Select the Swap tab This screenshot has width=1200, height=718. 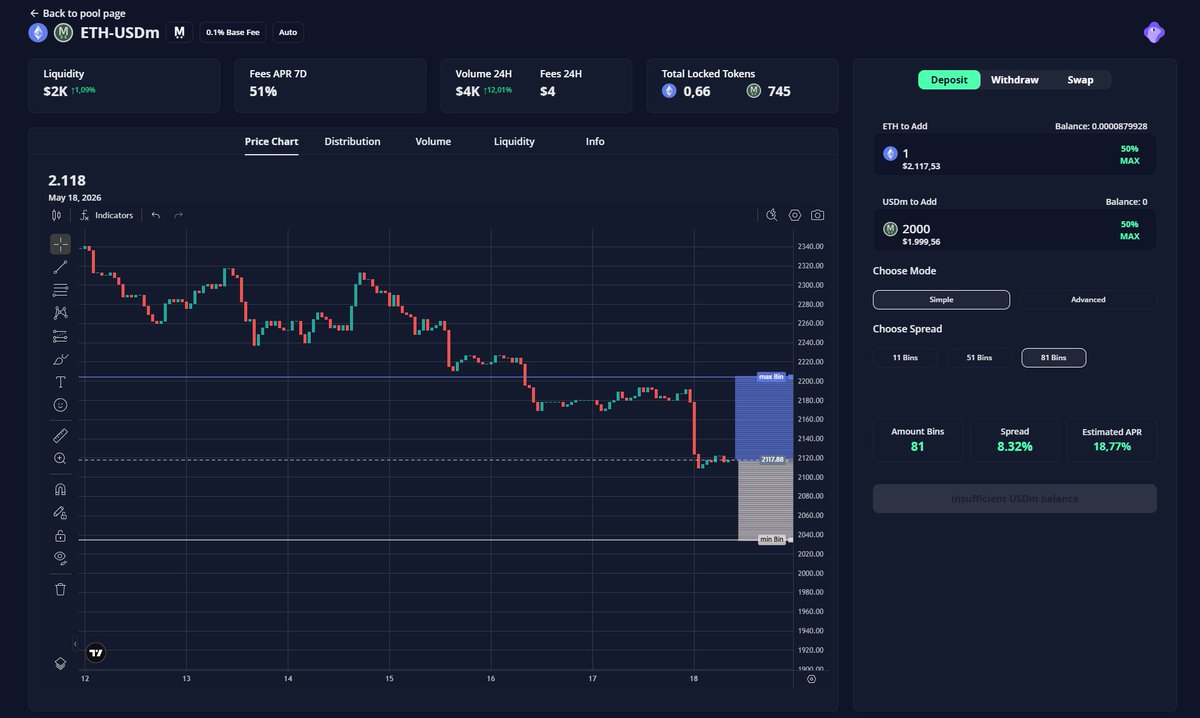(x=1080, y=80)
